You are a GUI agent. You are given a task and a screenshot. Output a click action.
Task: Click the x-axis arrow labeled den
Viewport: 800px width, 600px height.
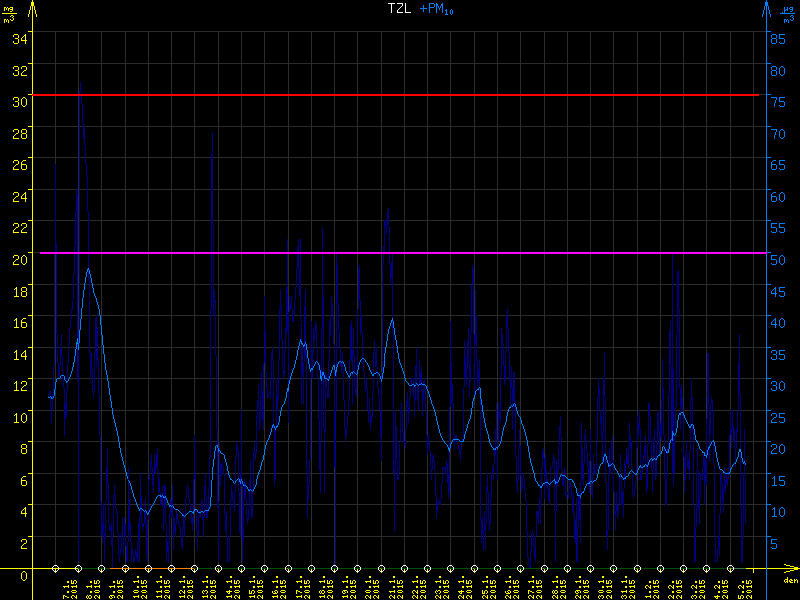790,573
